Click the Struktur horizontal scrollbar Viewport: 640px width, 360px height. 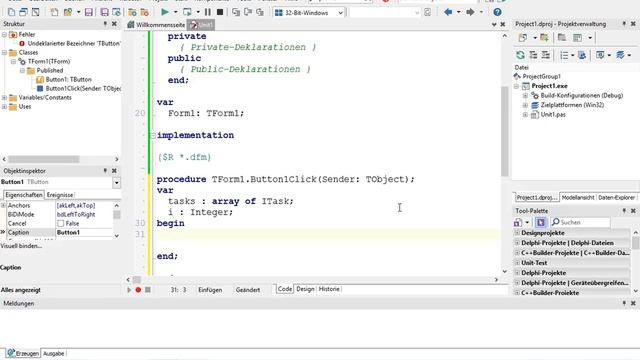click(x=60, y=159)
